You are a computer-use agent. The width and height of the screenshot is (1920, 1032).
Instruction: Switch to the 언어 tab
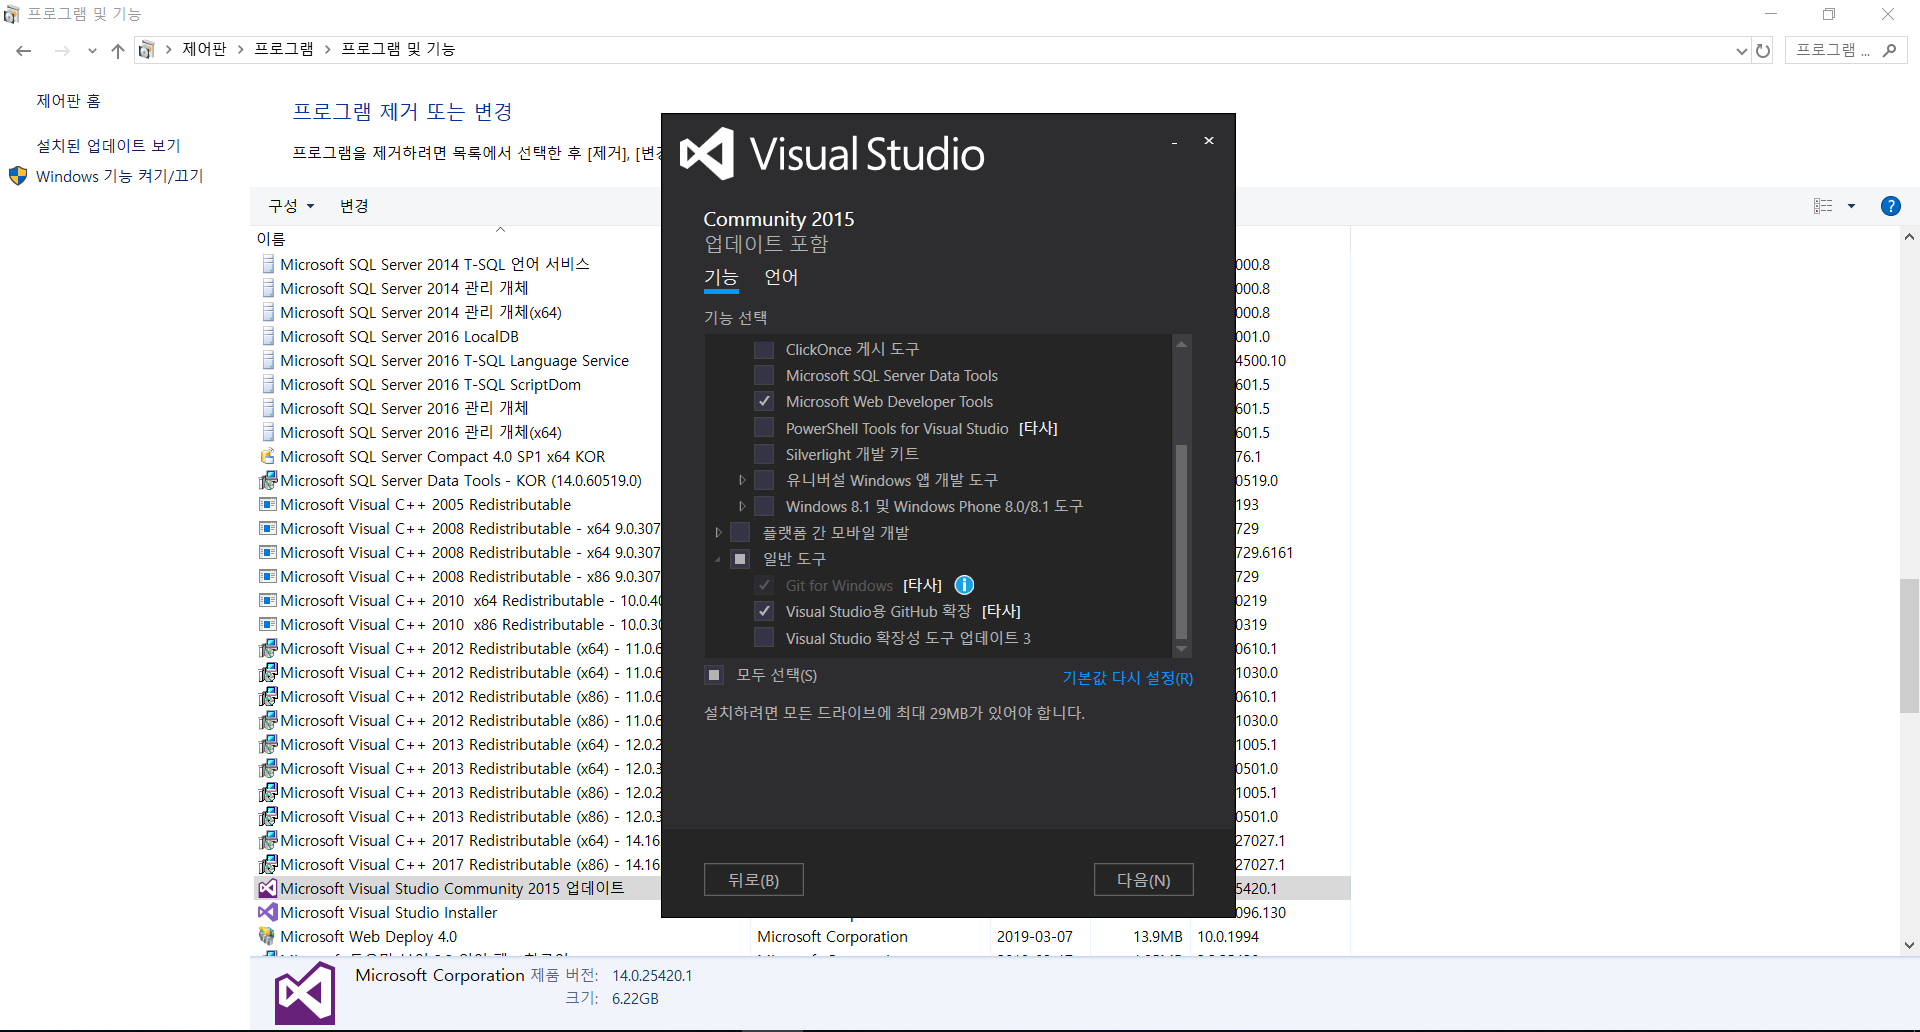781,277
